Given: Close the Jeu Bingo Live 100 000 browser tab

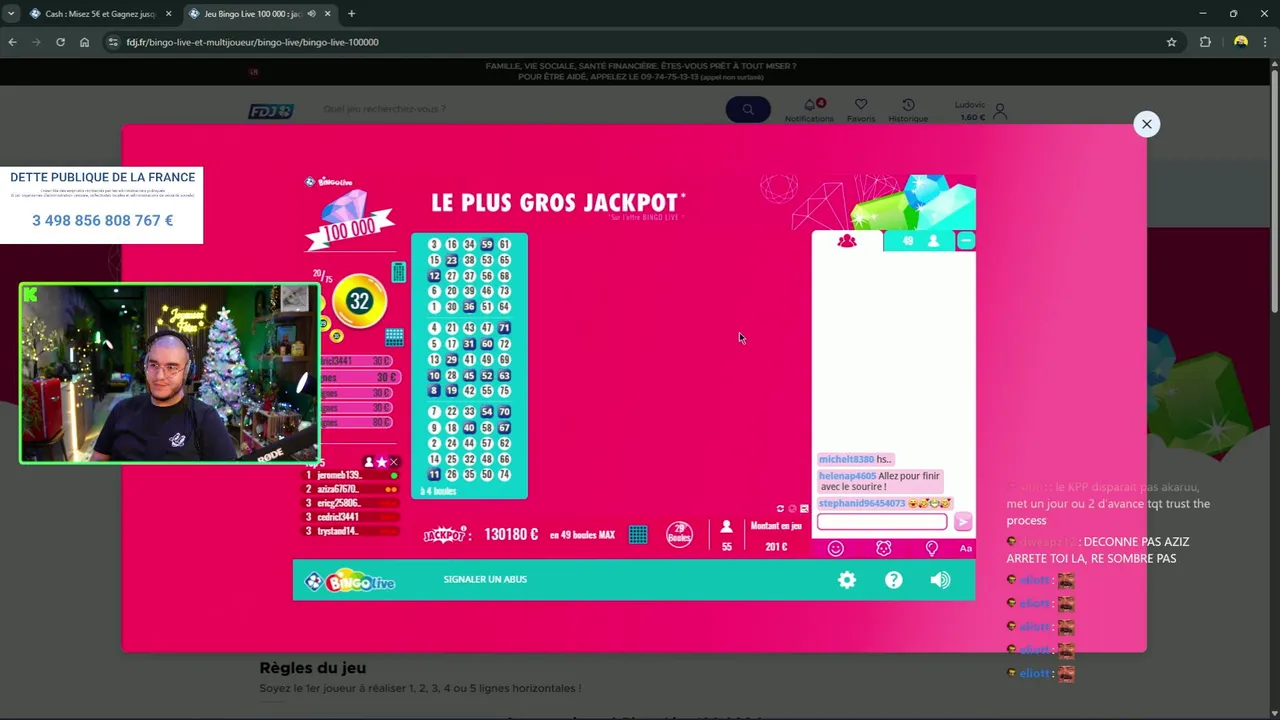Looking at the screenshot, I should [327, 14].
